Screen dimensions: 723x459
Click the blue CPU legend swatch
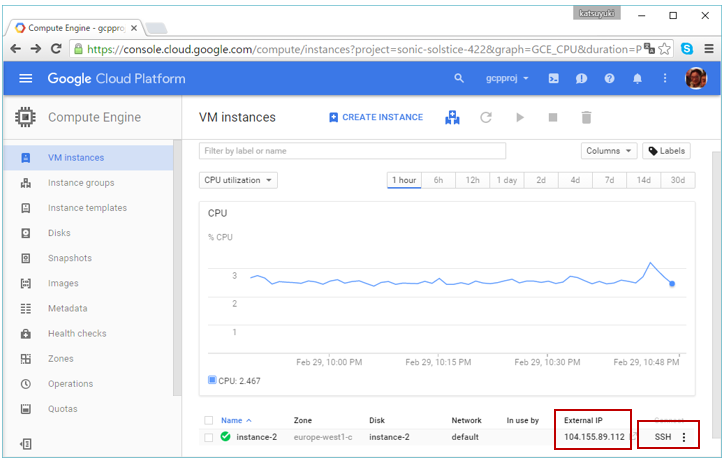[212, 380]
